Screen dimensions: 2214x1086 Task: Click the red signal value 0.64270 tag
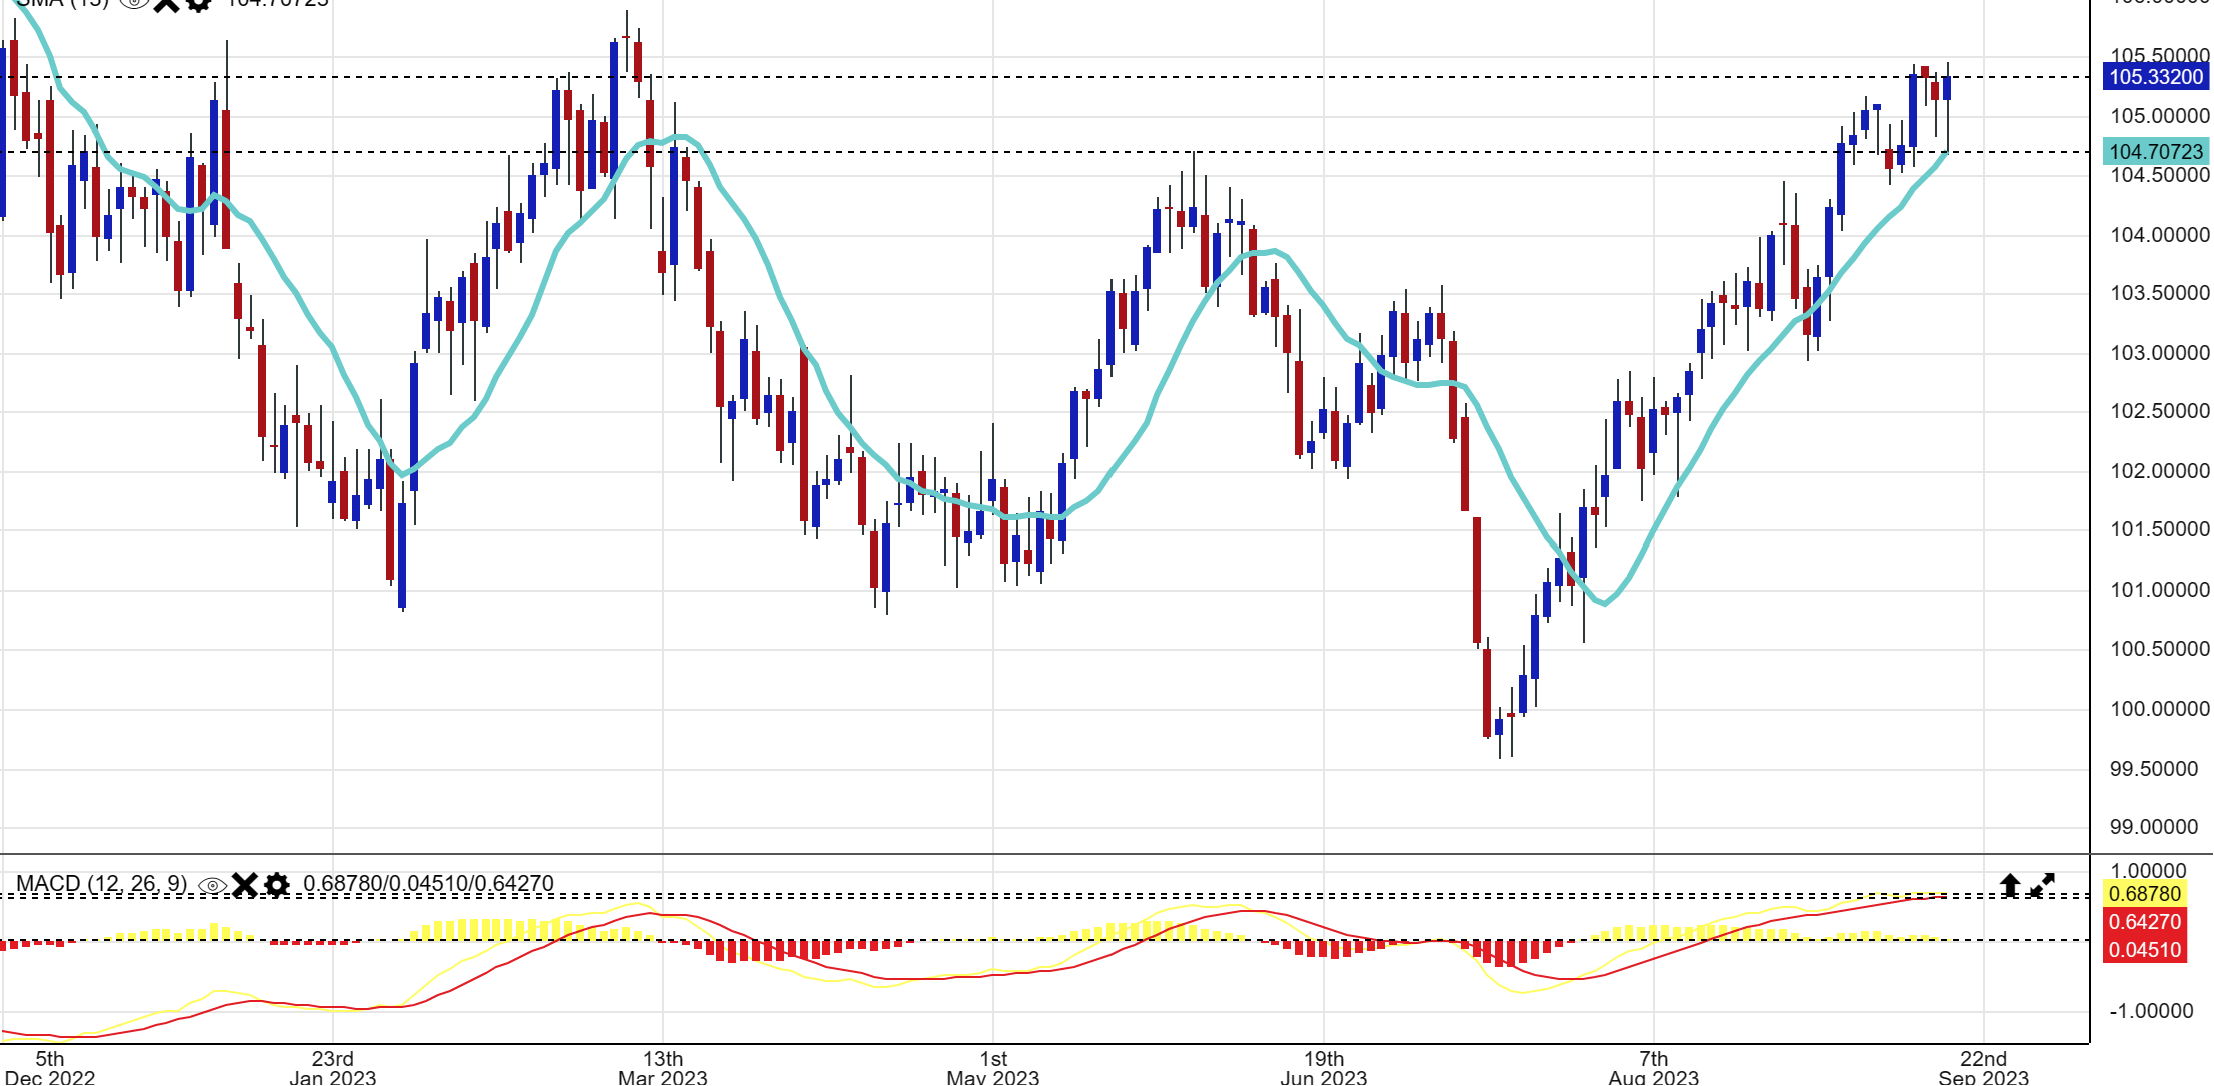[2145, 922]
